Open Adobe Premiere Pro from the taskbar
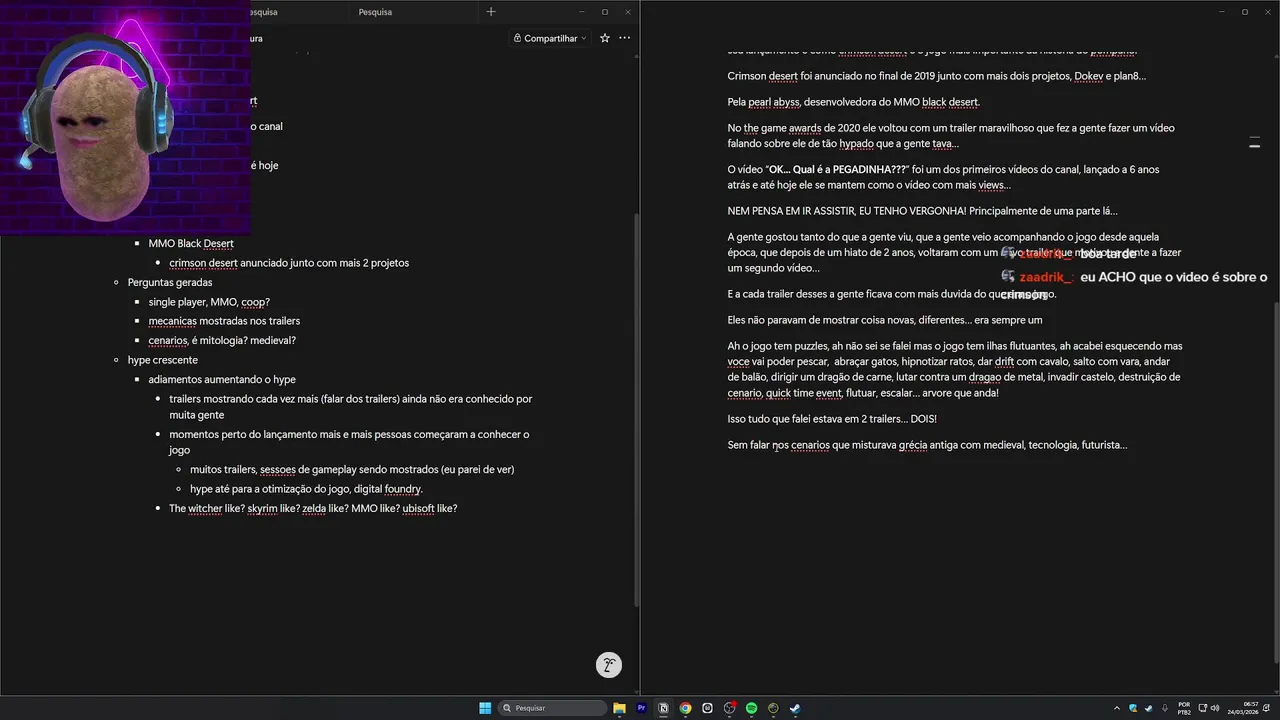The height and width of the screenshot is (720, 1280). [x=641, y=708]
